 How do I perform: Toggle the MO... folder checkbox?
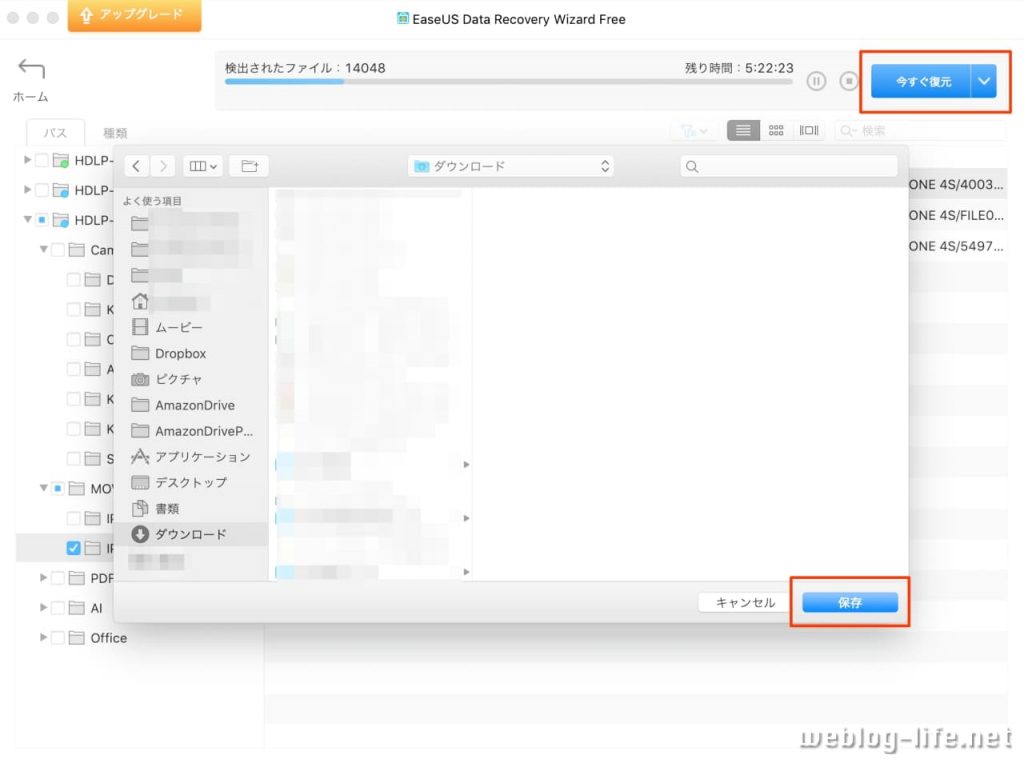(x=57, y=488)
